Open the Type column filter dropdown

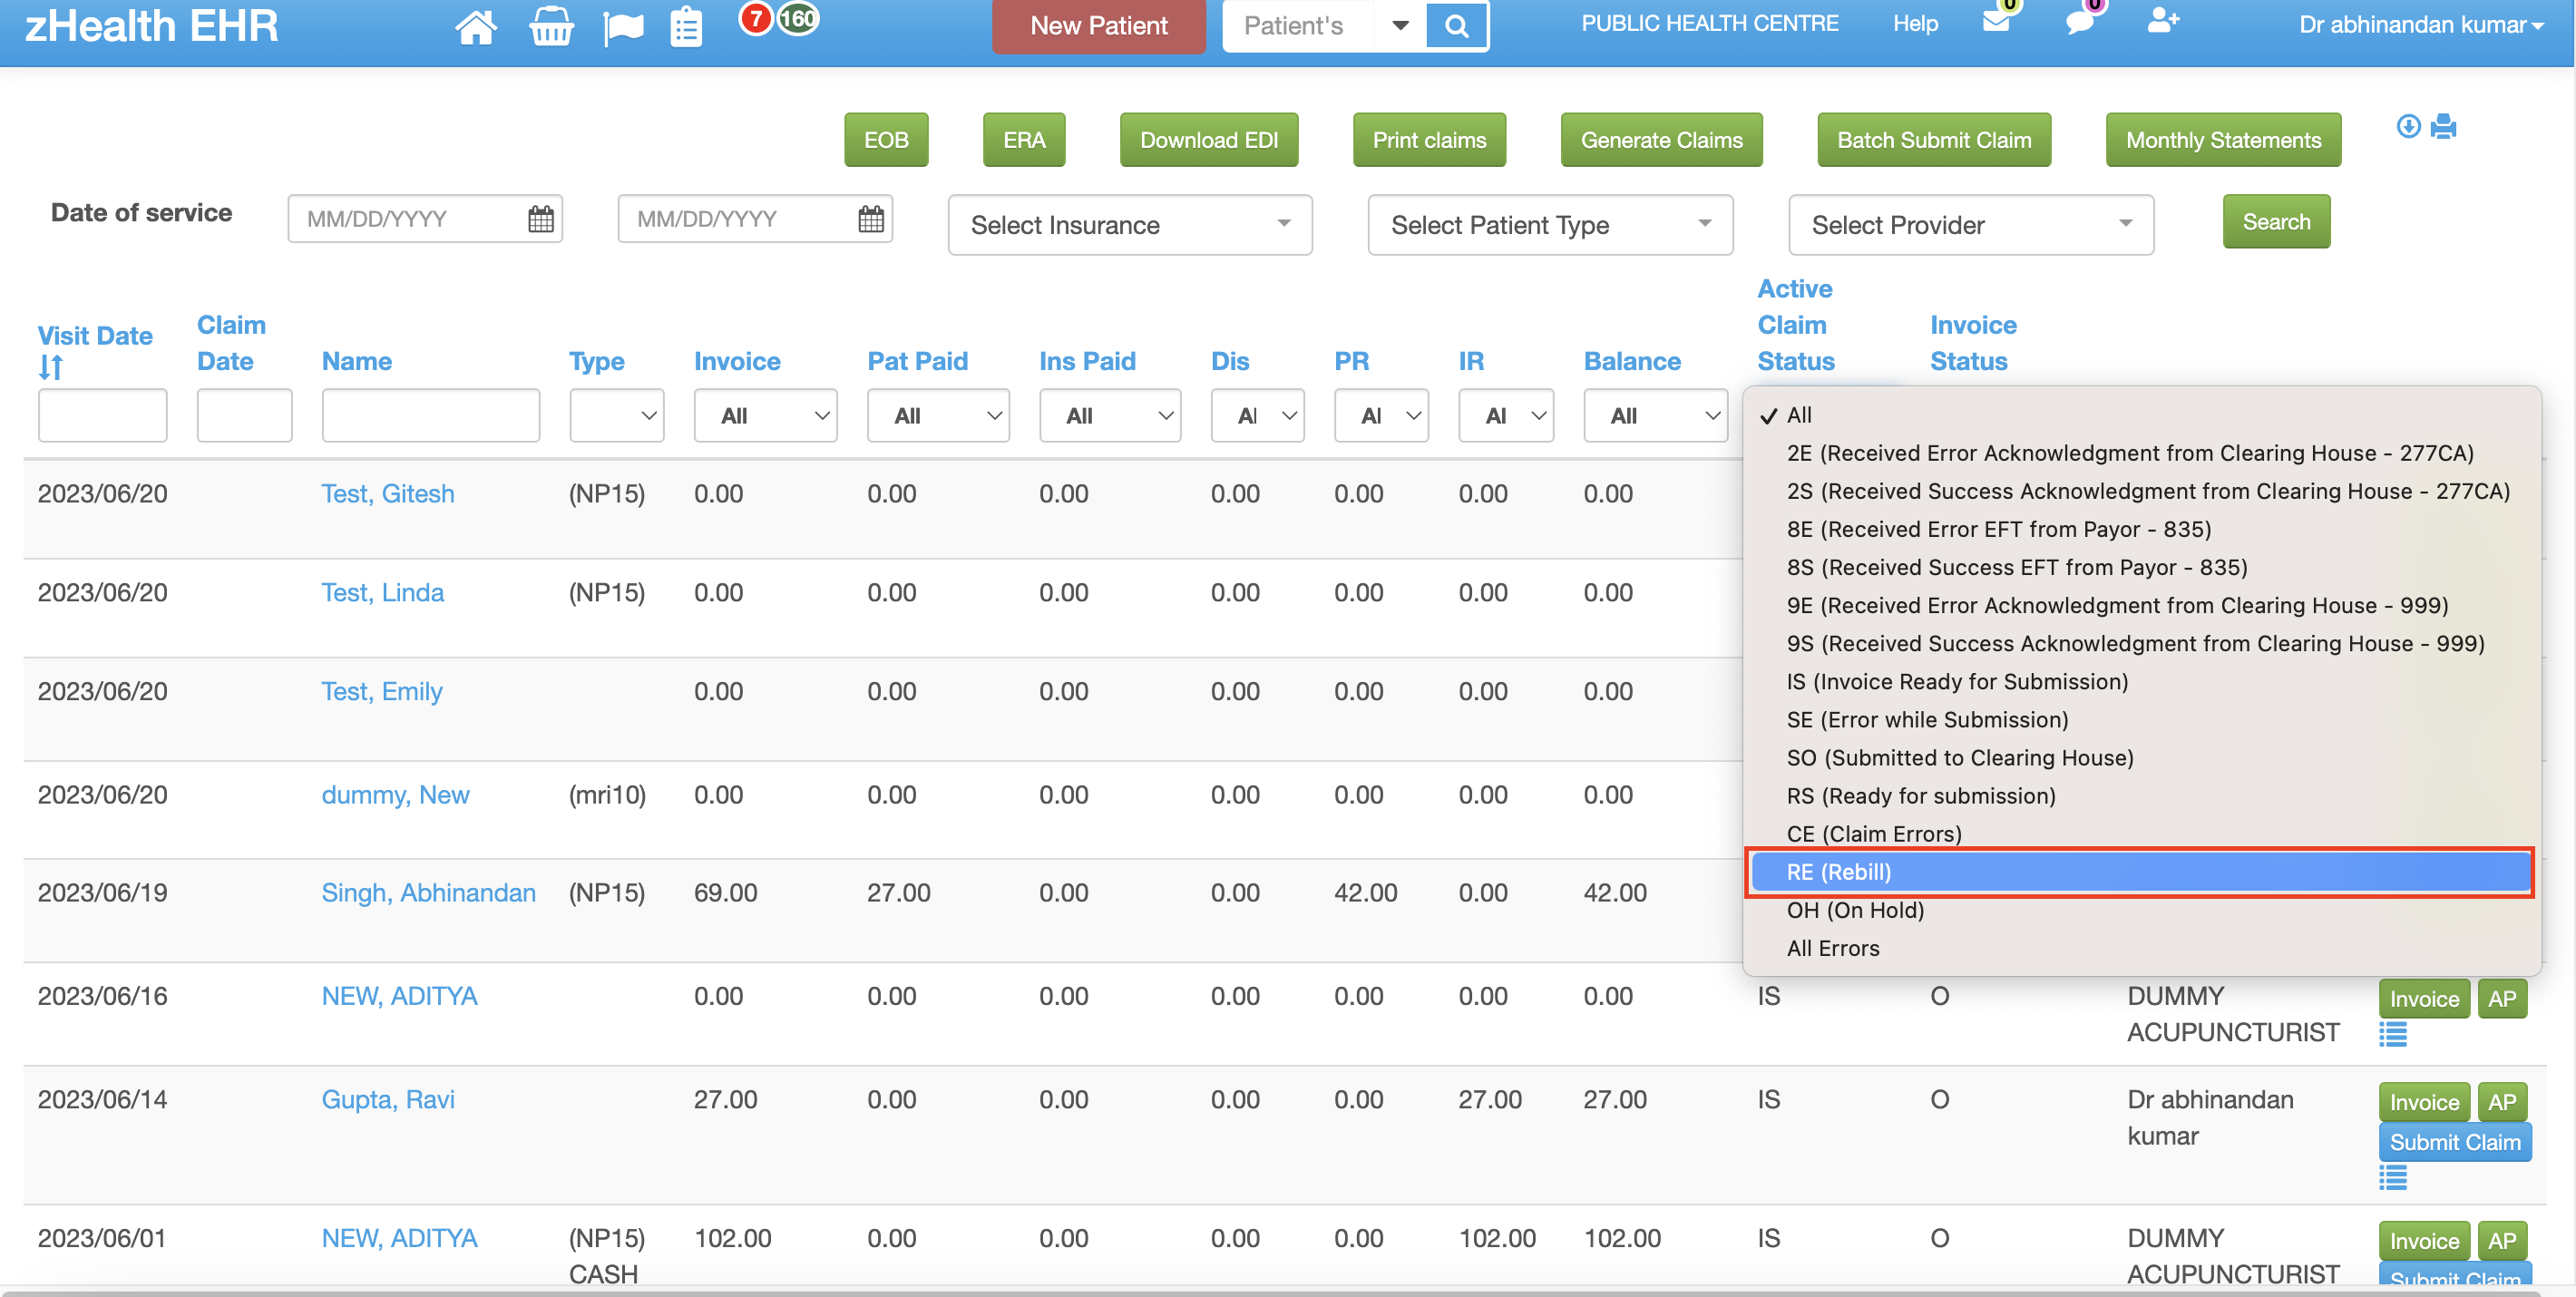pos(617,415)
